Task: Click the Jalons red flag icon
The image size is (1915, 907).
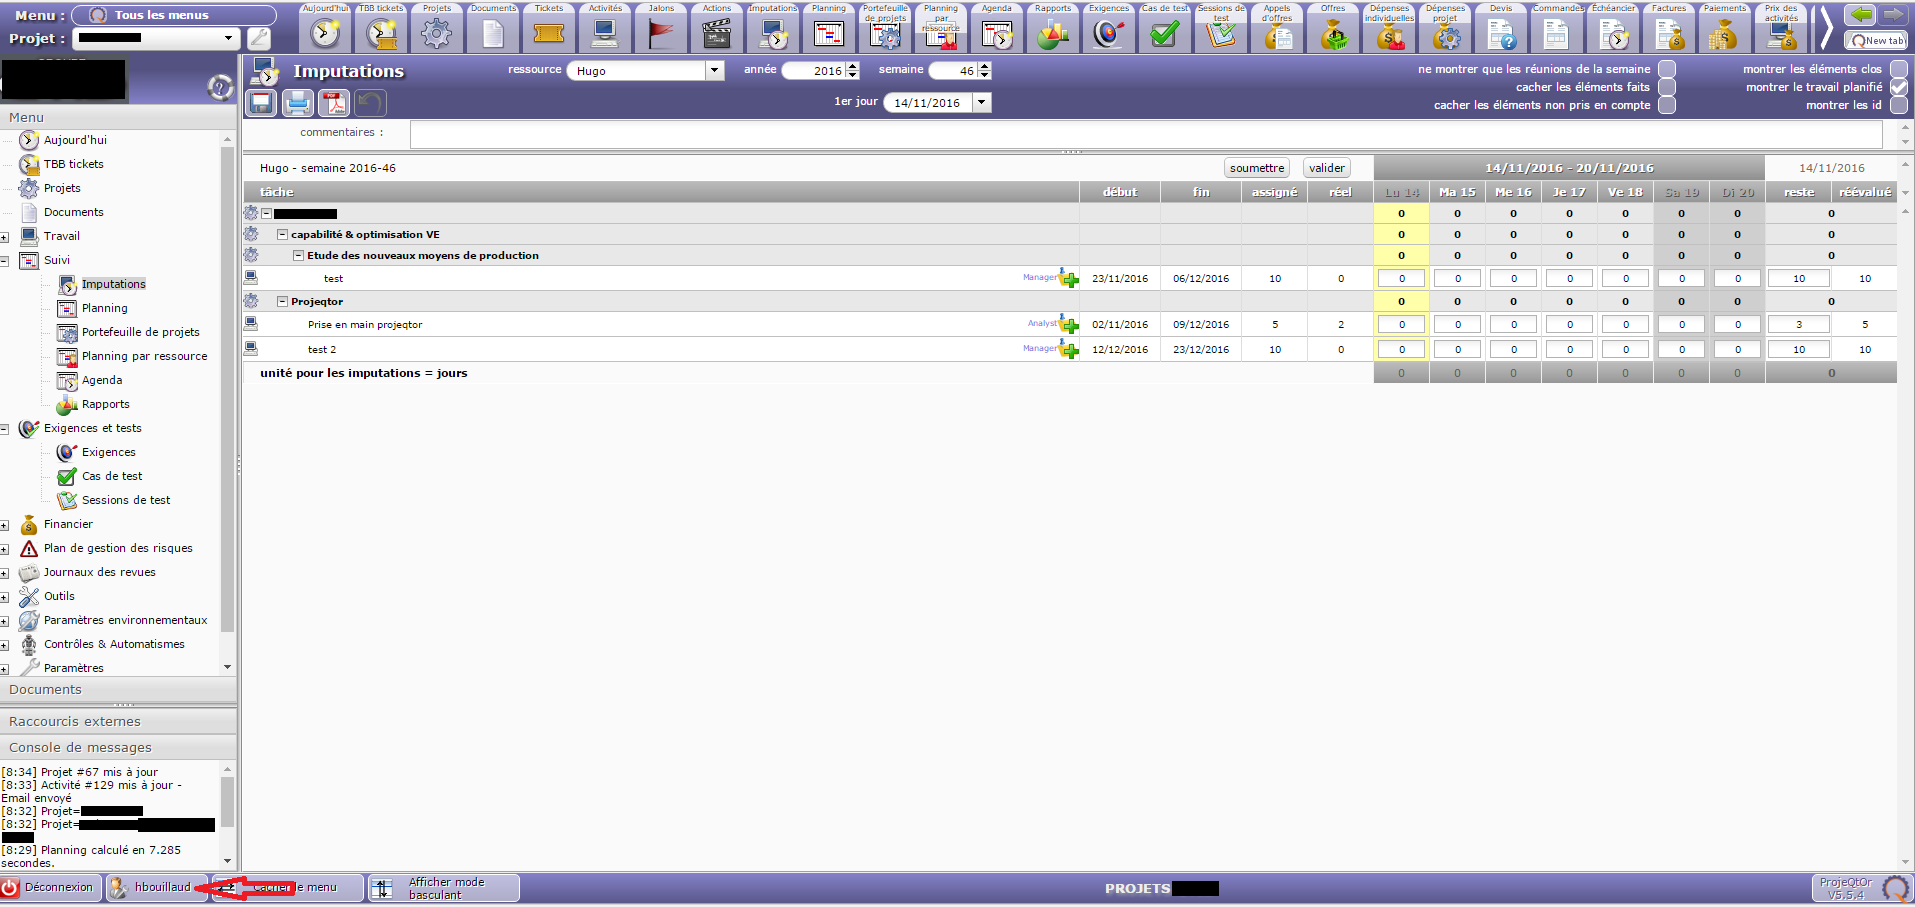Action: [661, 33]
